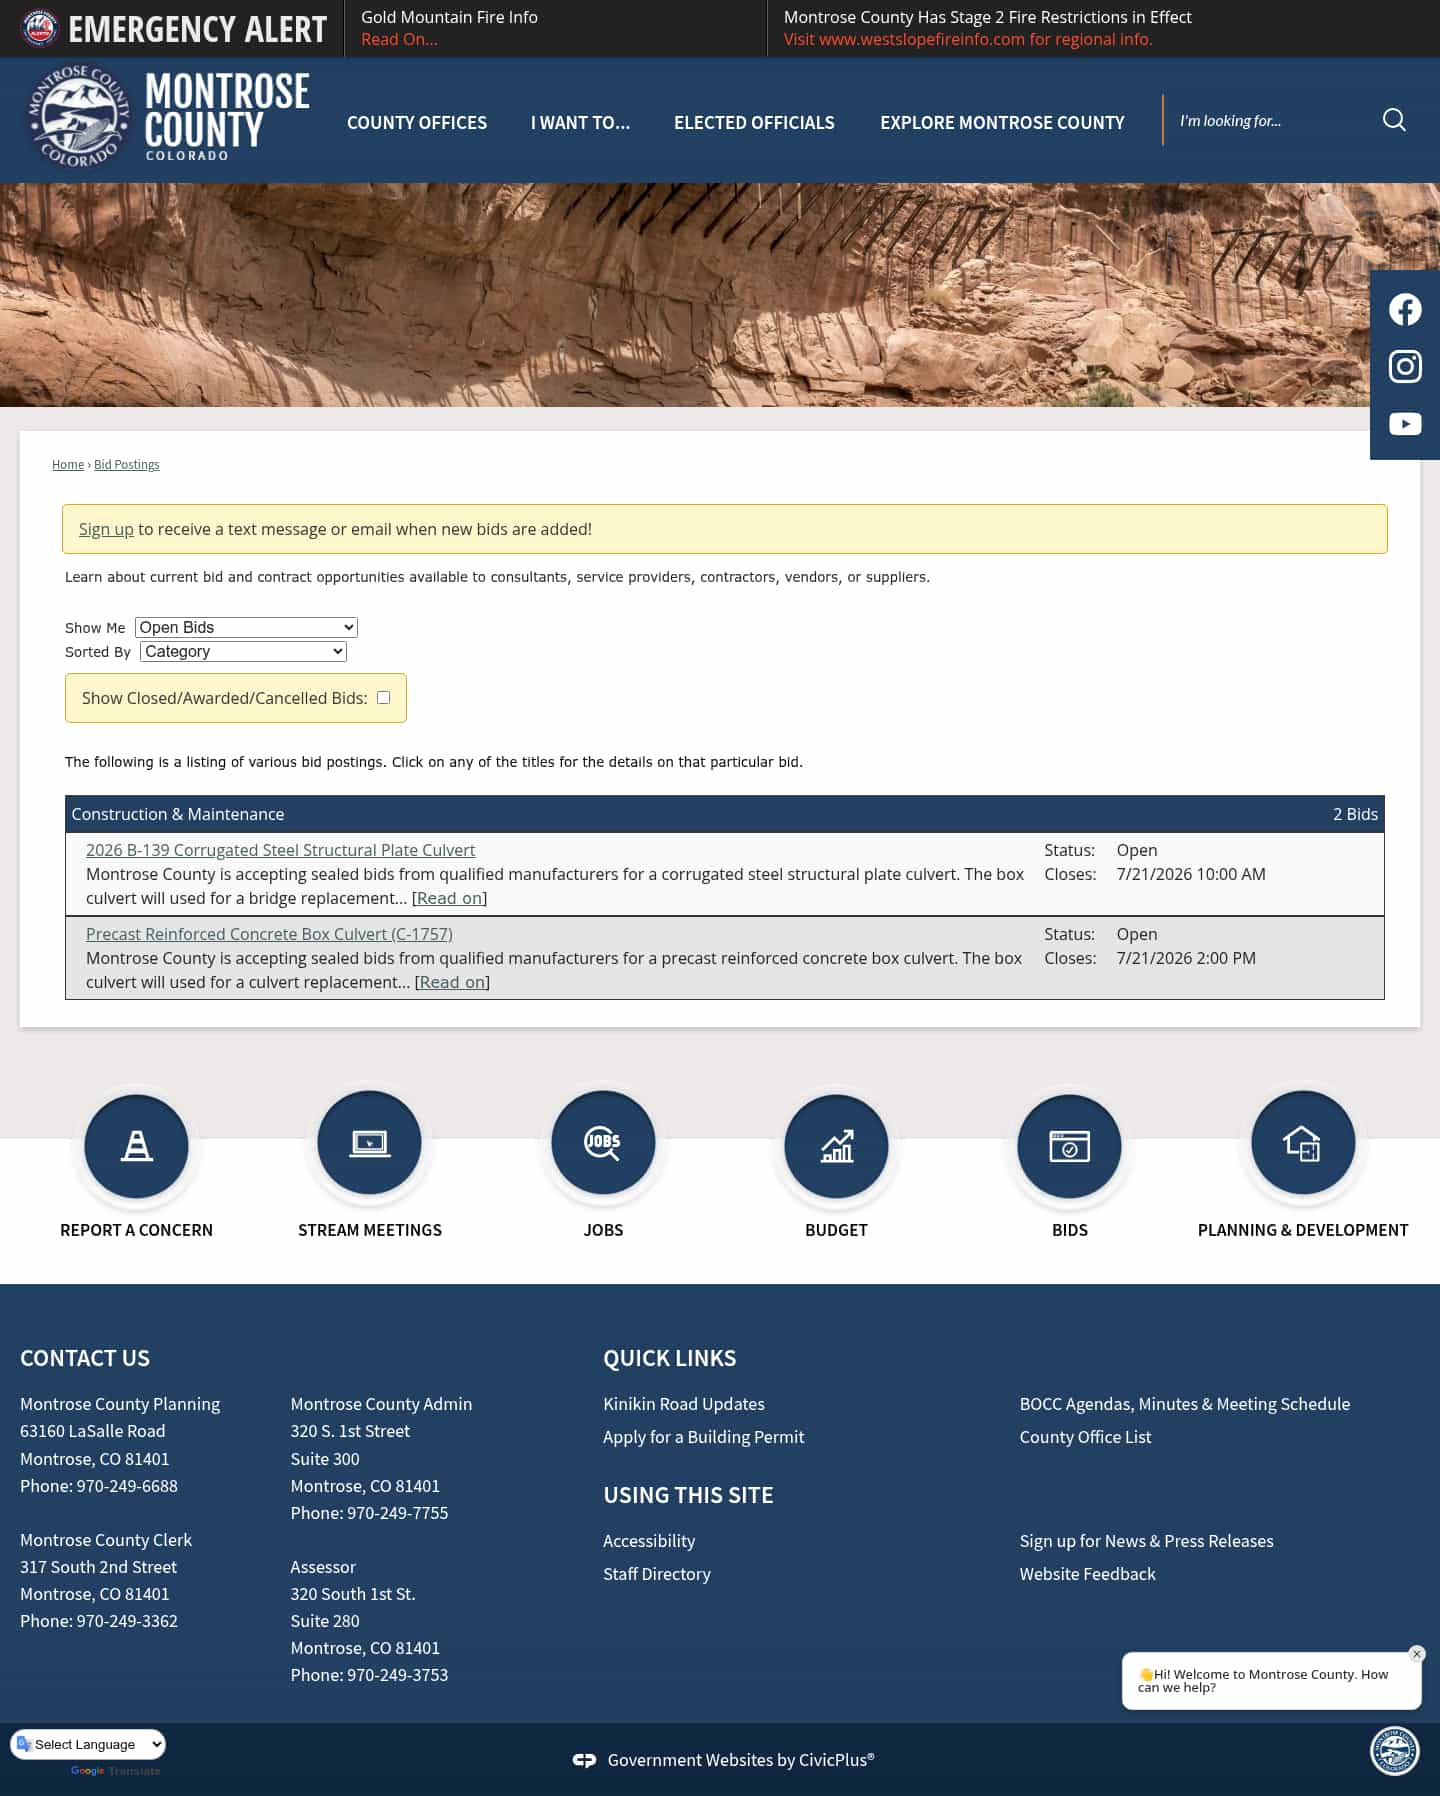Open the Instagram social icon
This screenshot has height=1796, width=1440.
(x=1405, y=367)
